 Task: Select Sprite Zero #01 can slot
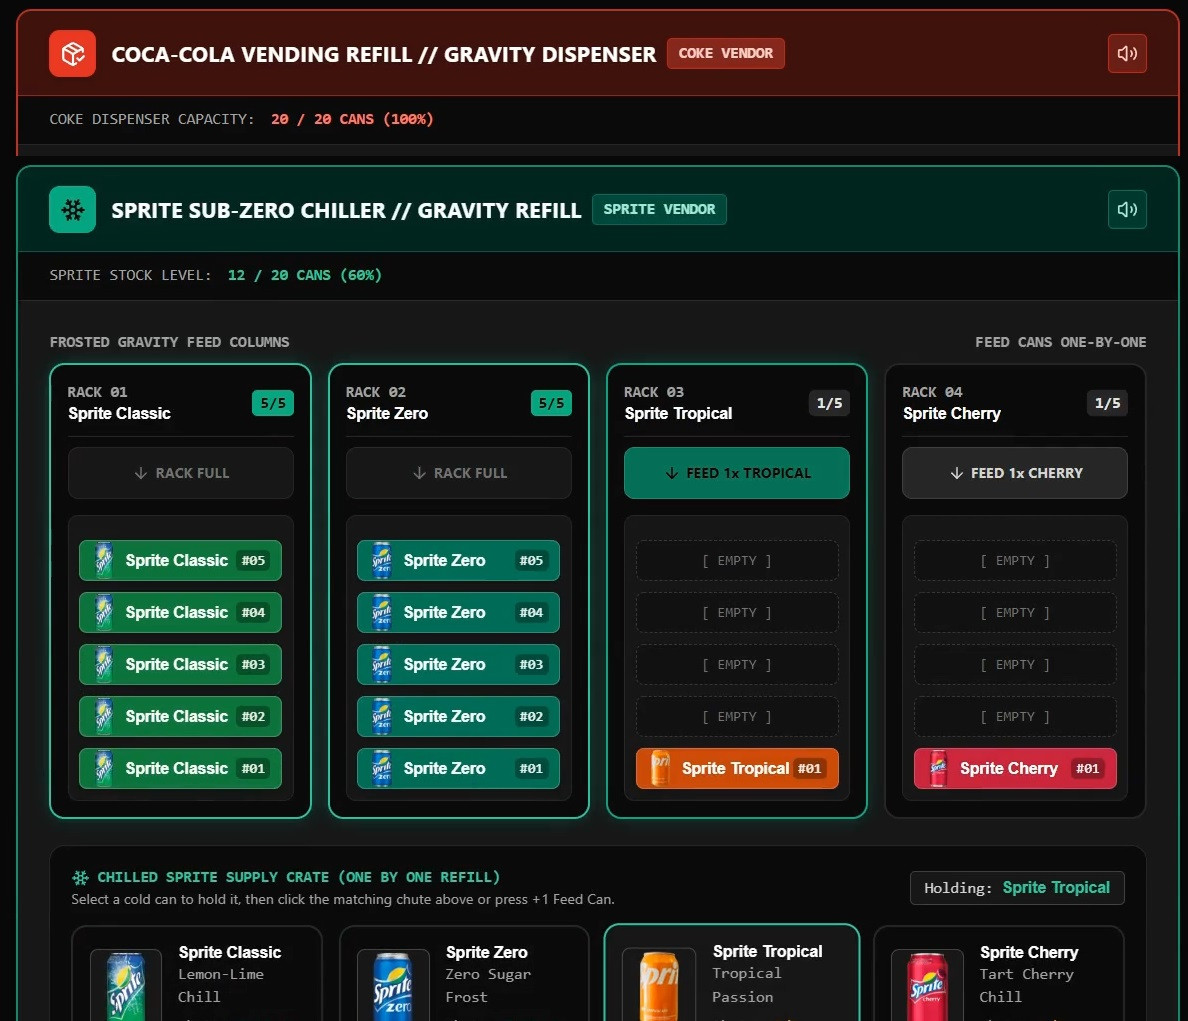point(458,768)
